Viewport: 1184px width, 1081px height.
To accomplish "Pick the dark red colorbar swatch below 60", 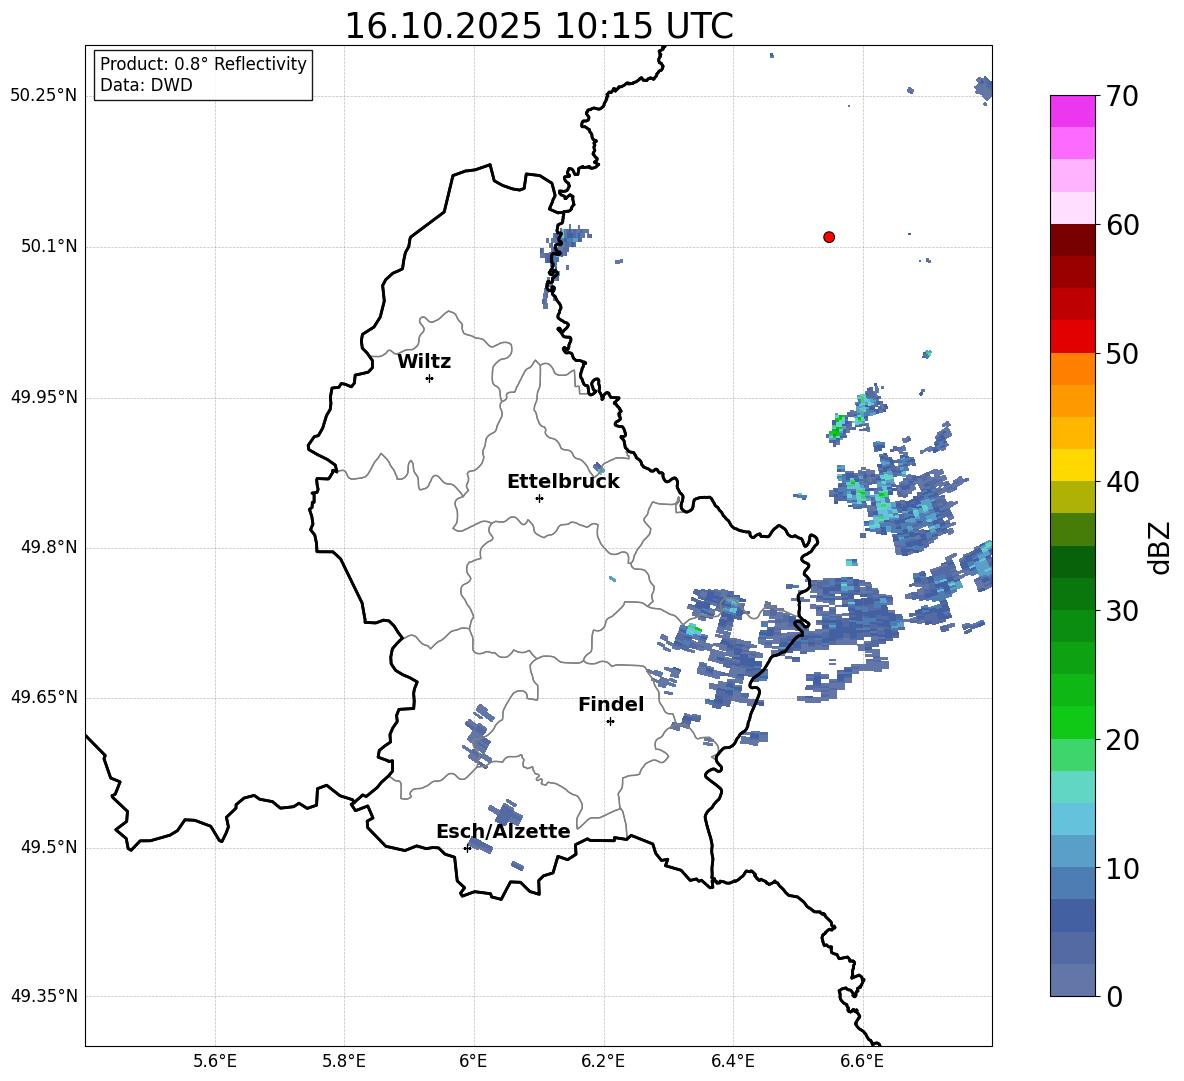I will click(1073, 240).
